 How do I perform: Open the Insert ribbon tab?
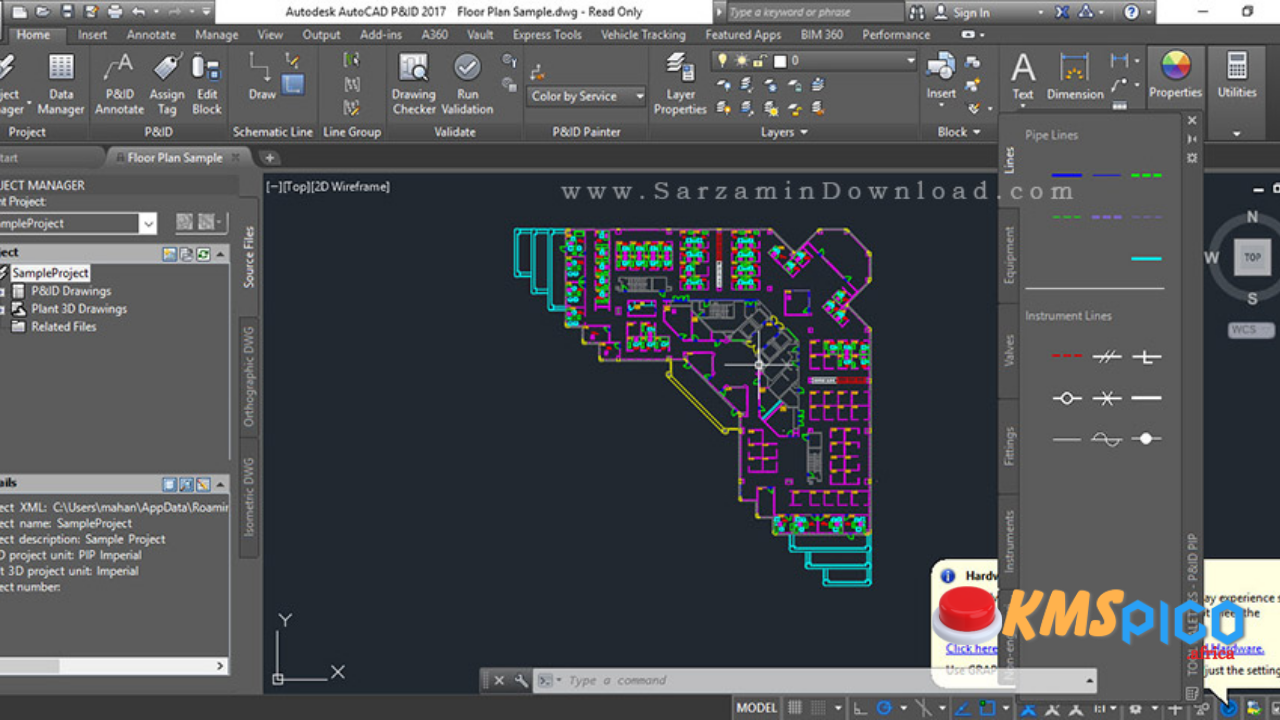pos(92,34)
